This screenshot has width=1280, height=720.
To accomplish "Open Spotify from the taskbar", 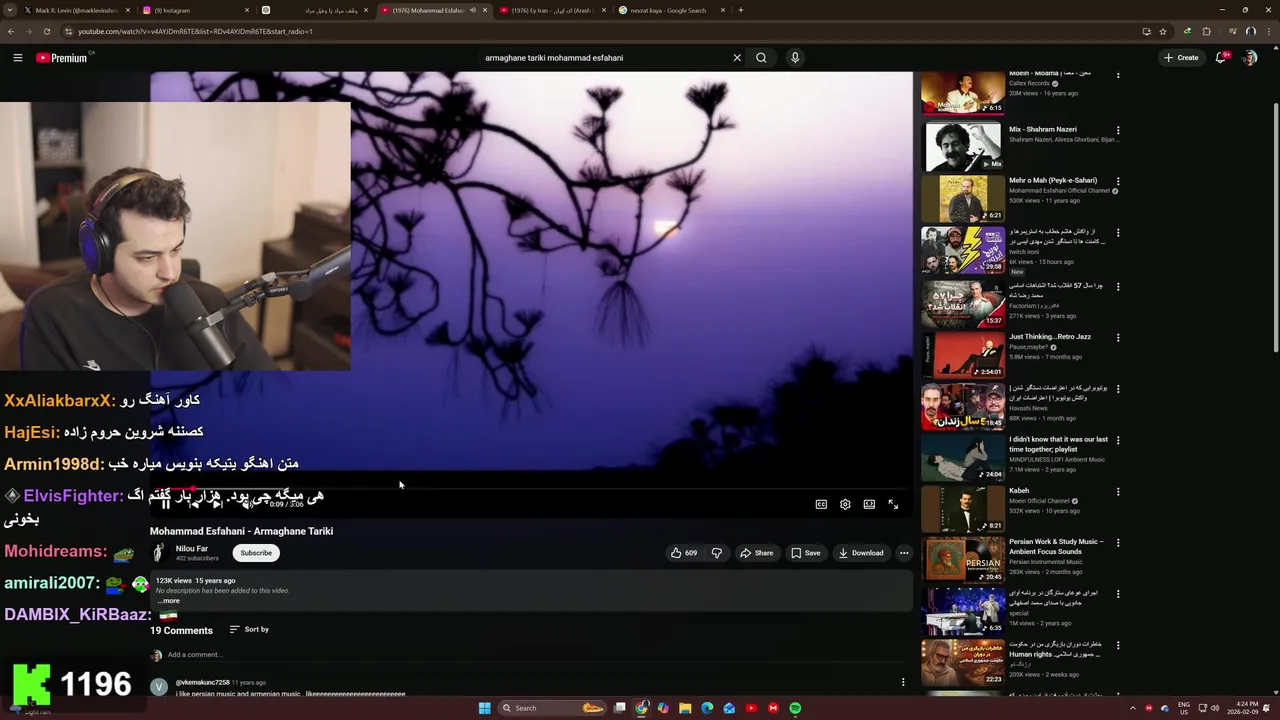I will (x=795, y=708).
